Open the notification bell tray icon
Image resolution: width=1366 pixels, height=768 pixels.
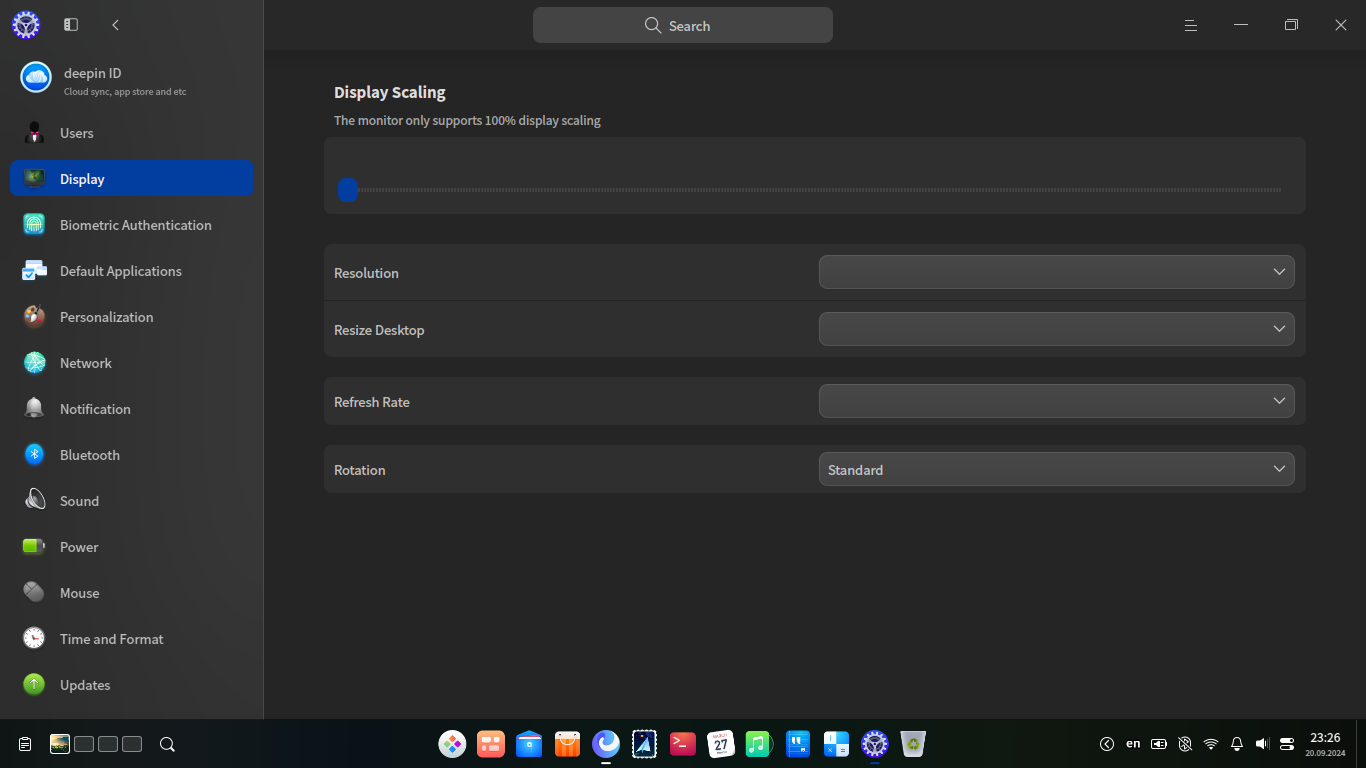click(1237, 744)
